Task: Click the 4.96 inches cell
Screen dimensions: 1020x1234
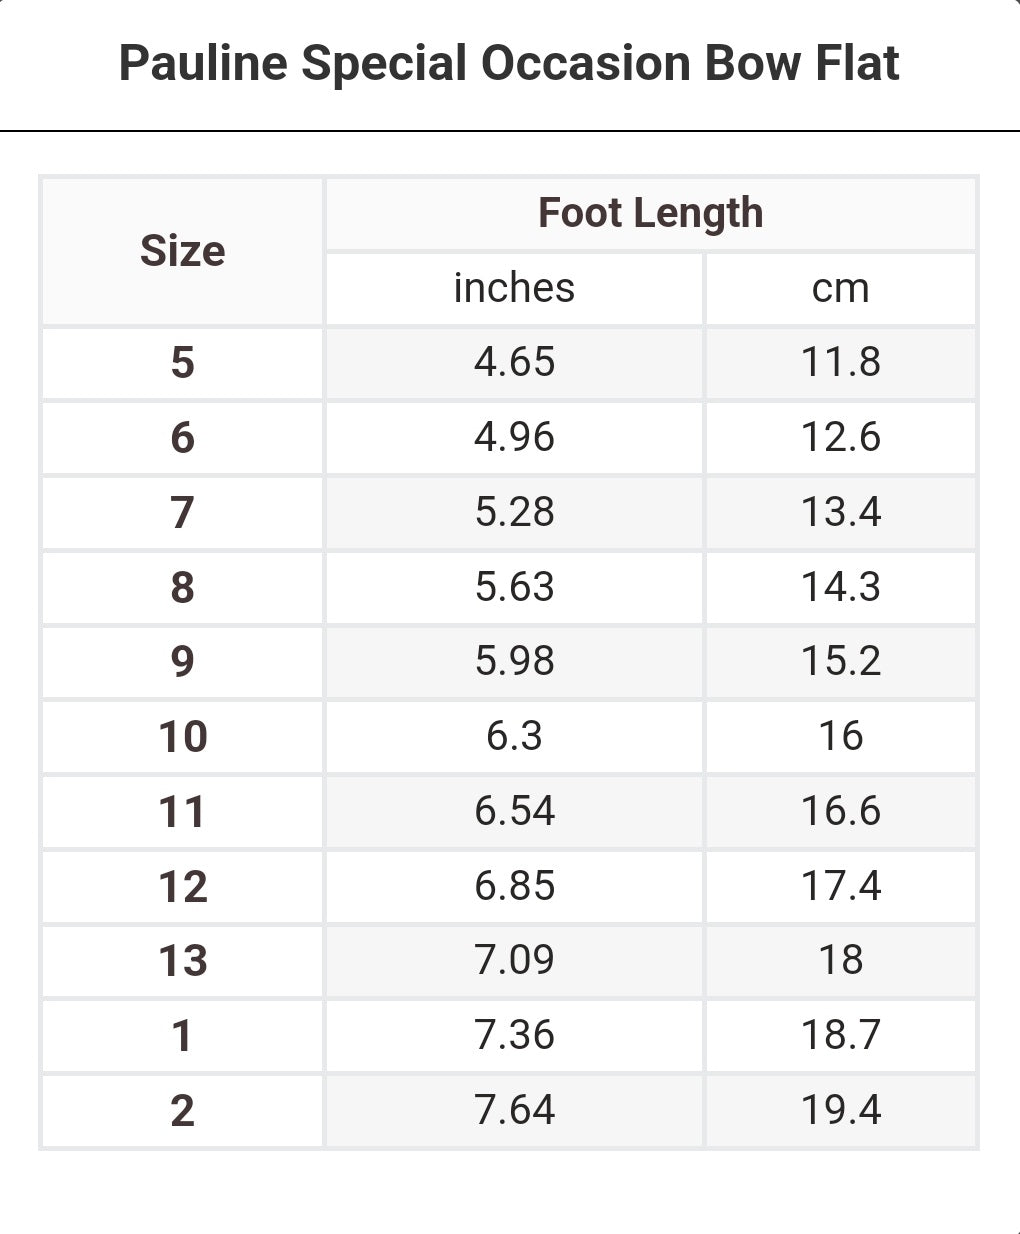Action: coord(514,437)
